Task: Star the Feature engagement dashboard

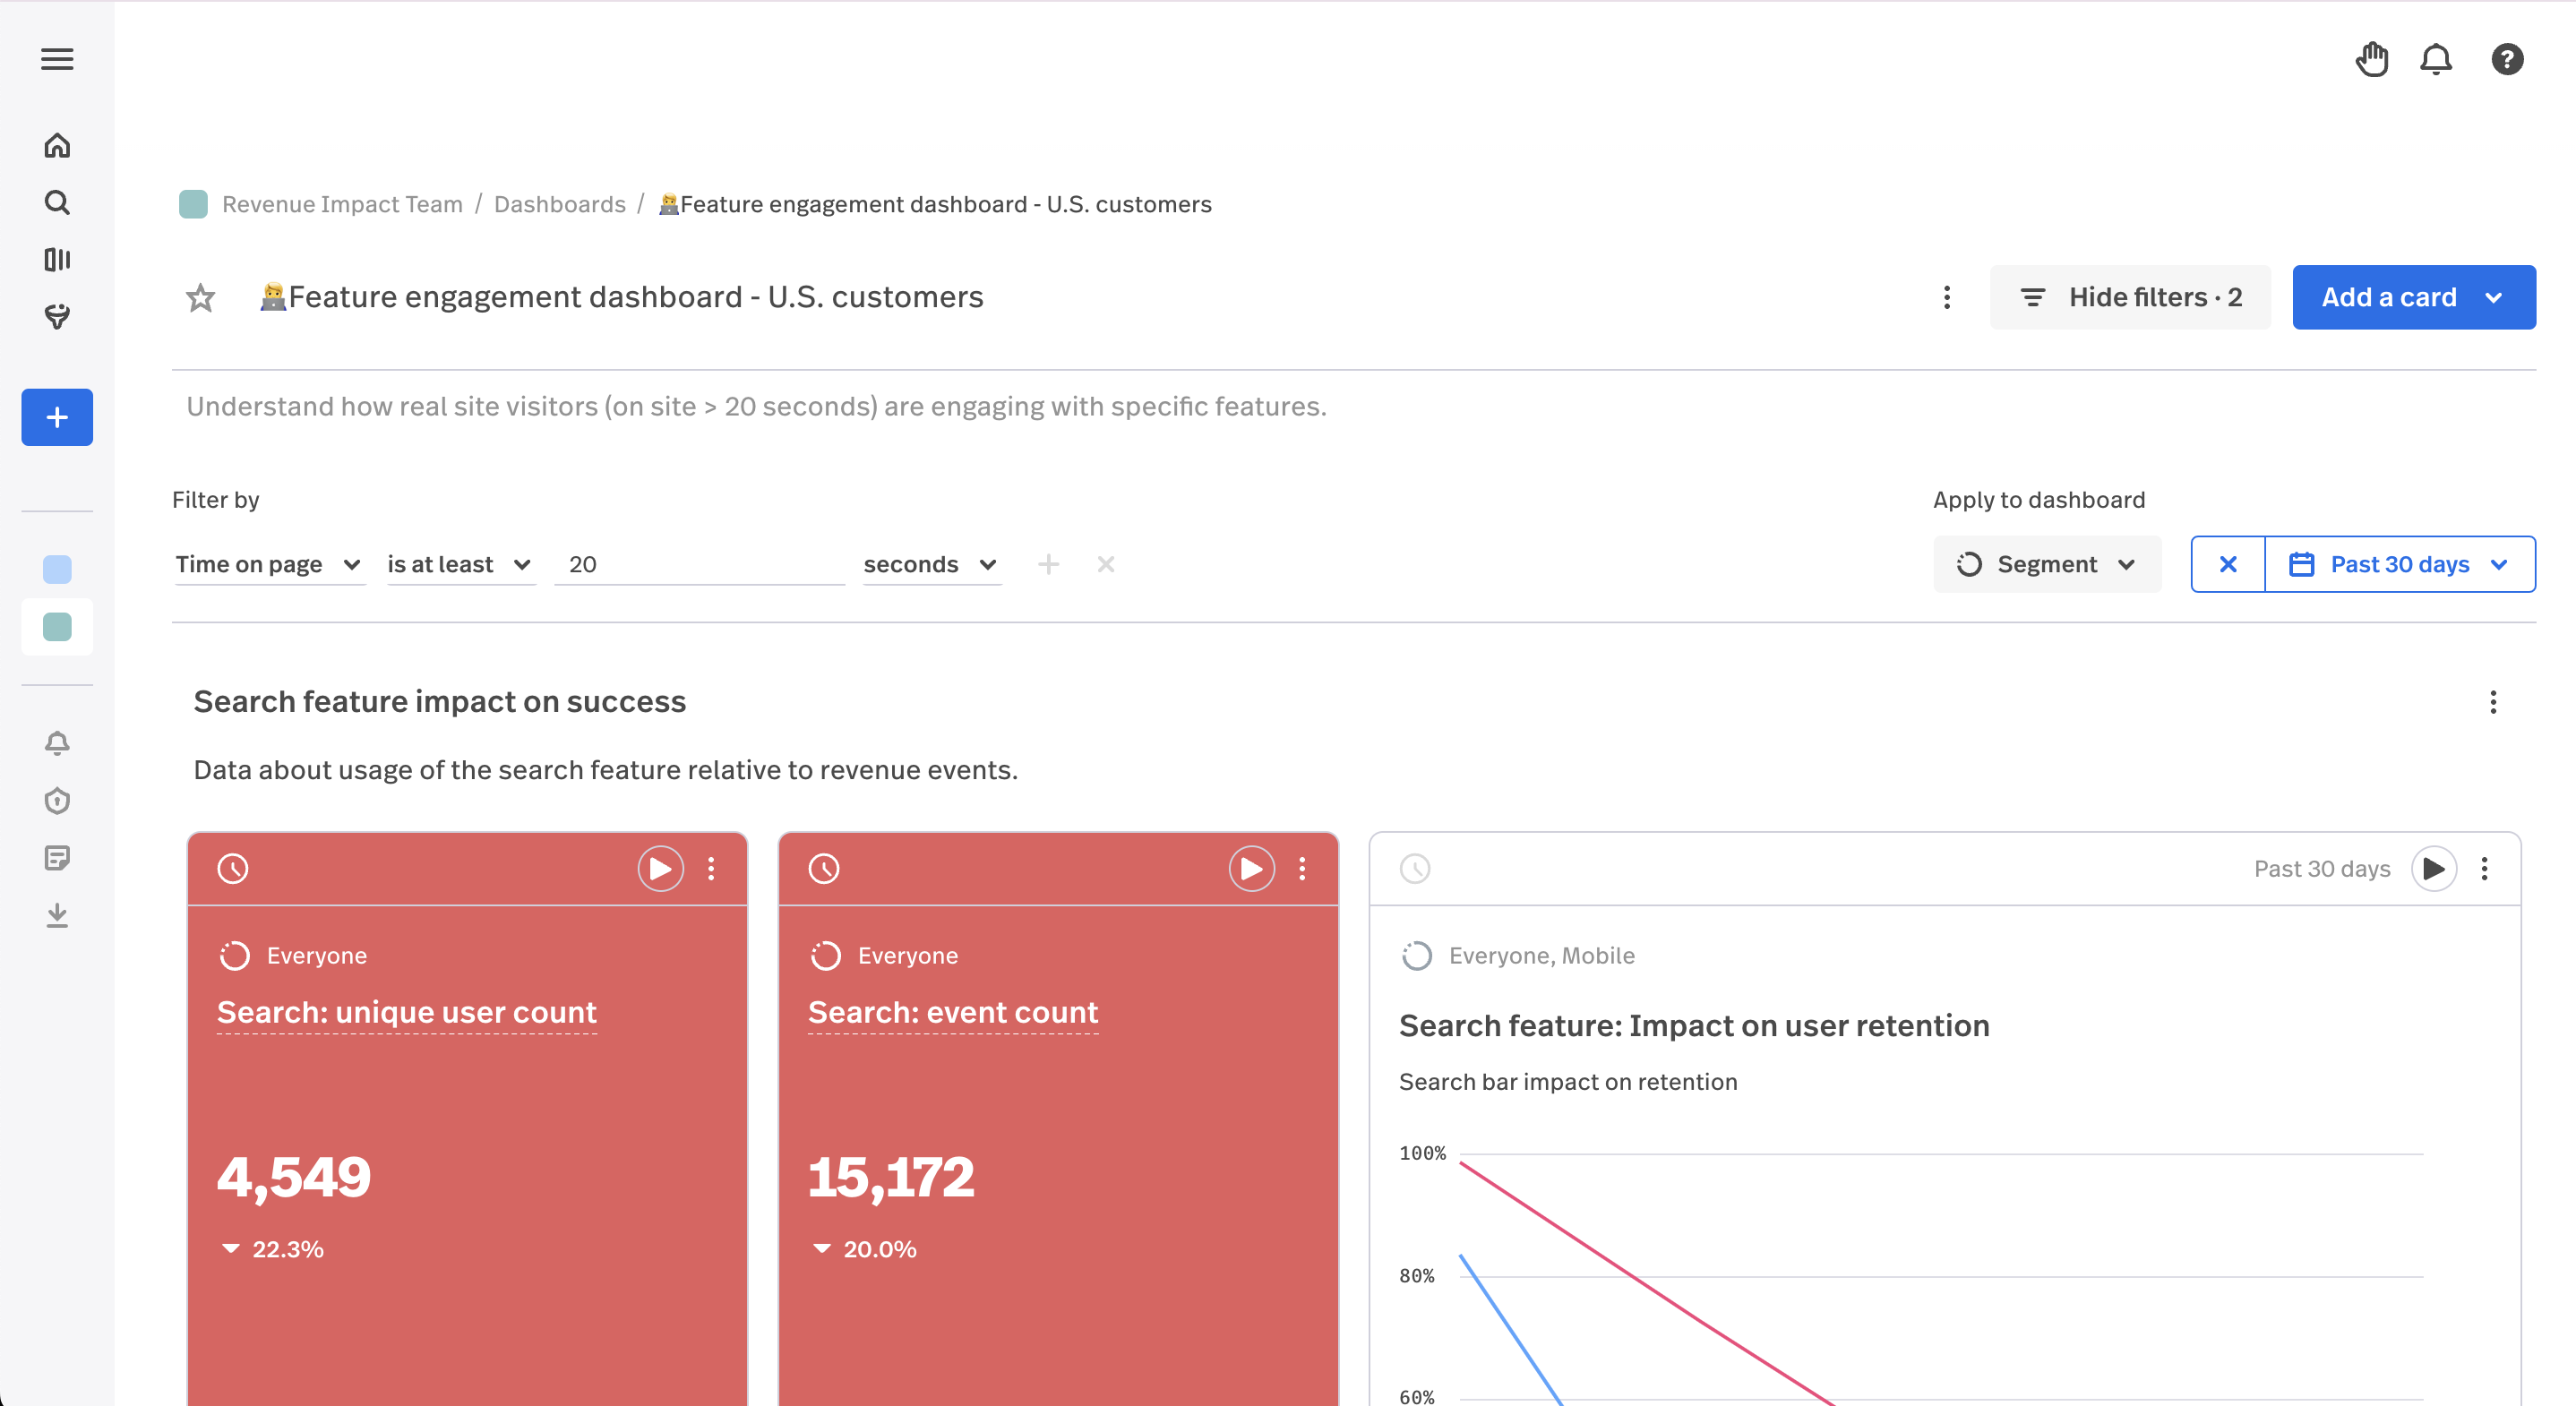Action: coord(200,297)
